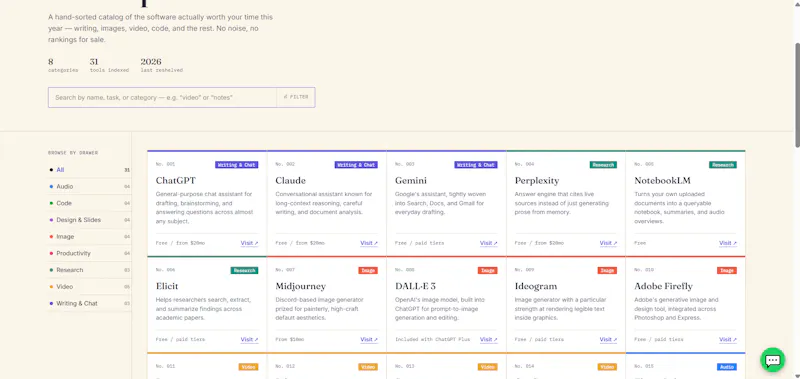Image resolution: width=800 pixels, height=379 pixels.
Task: Click the 'BROWSE BY DRAWER' heading
Action: point(73,153)
